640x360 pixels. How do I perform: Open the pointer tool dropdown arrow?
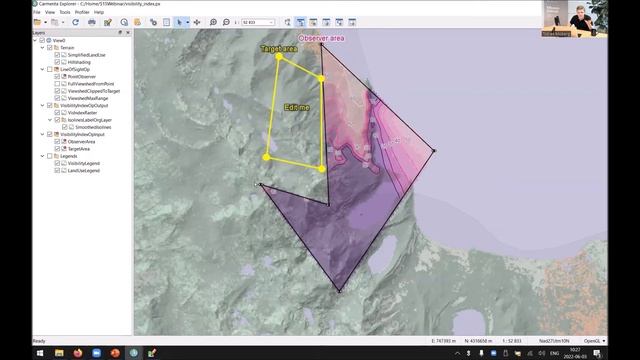tap(187, 22)
